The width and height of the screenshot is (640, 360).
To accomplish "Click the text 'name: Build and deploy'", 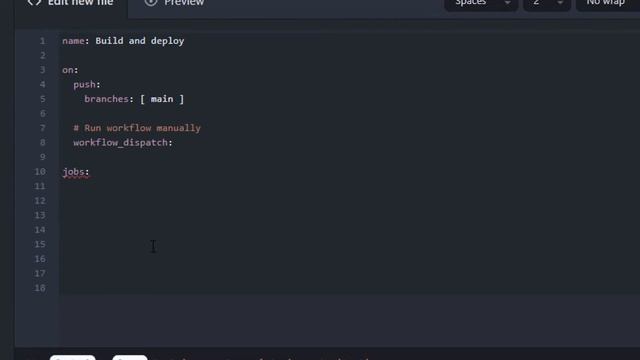I will coord(123,41).
